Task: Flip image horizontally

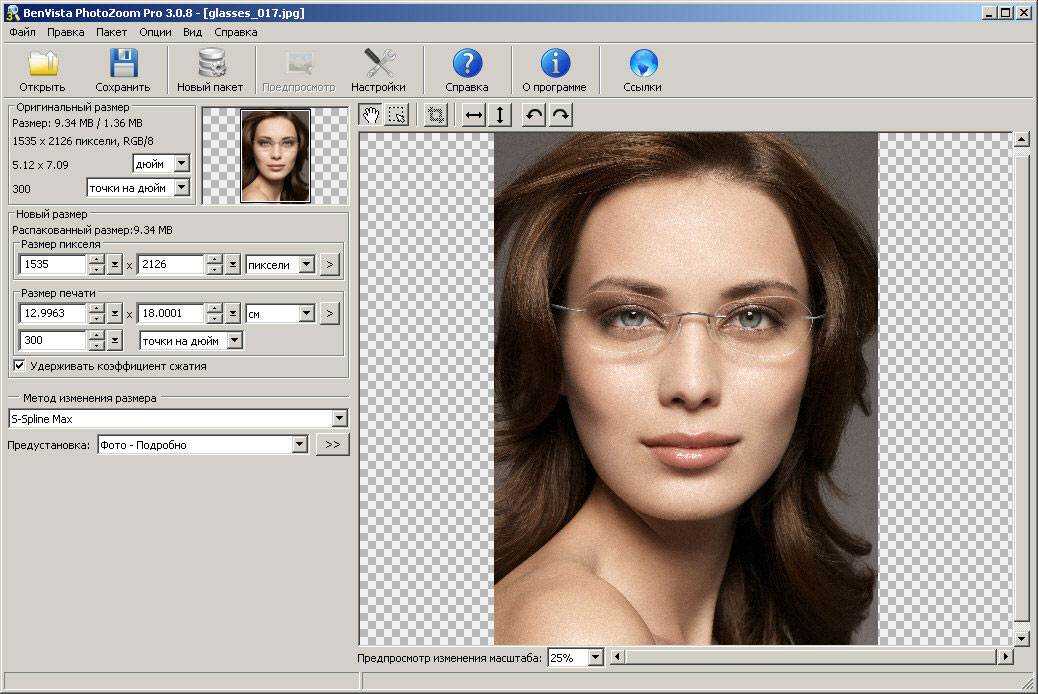Action: click(x=473, y=115)
